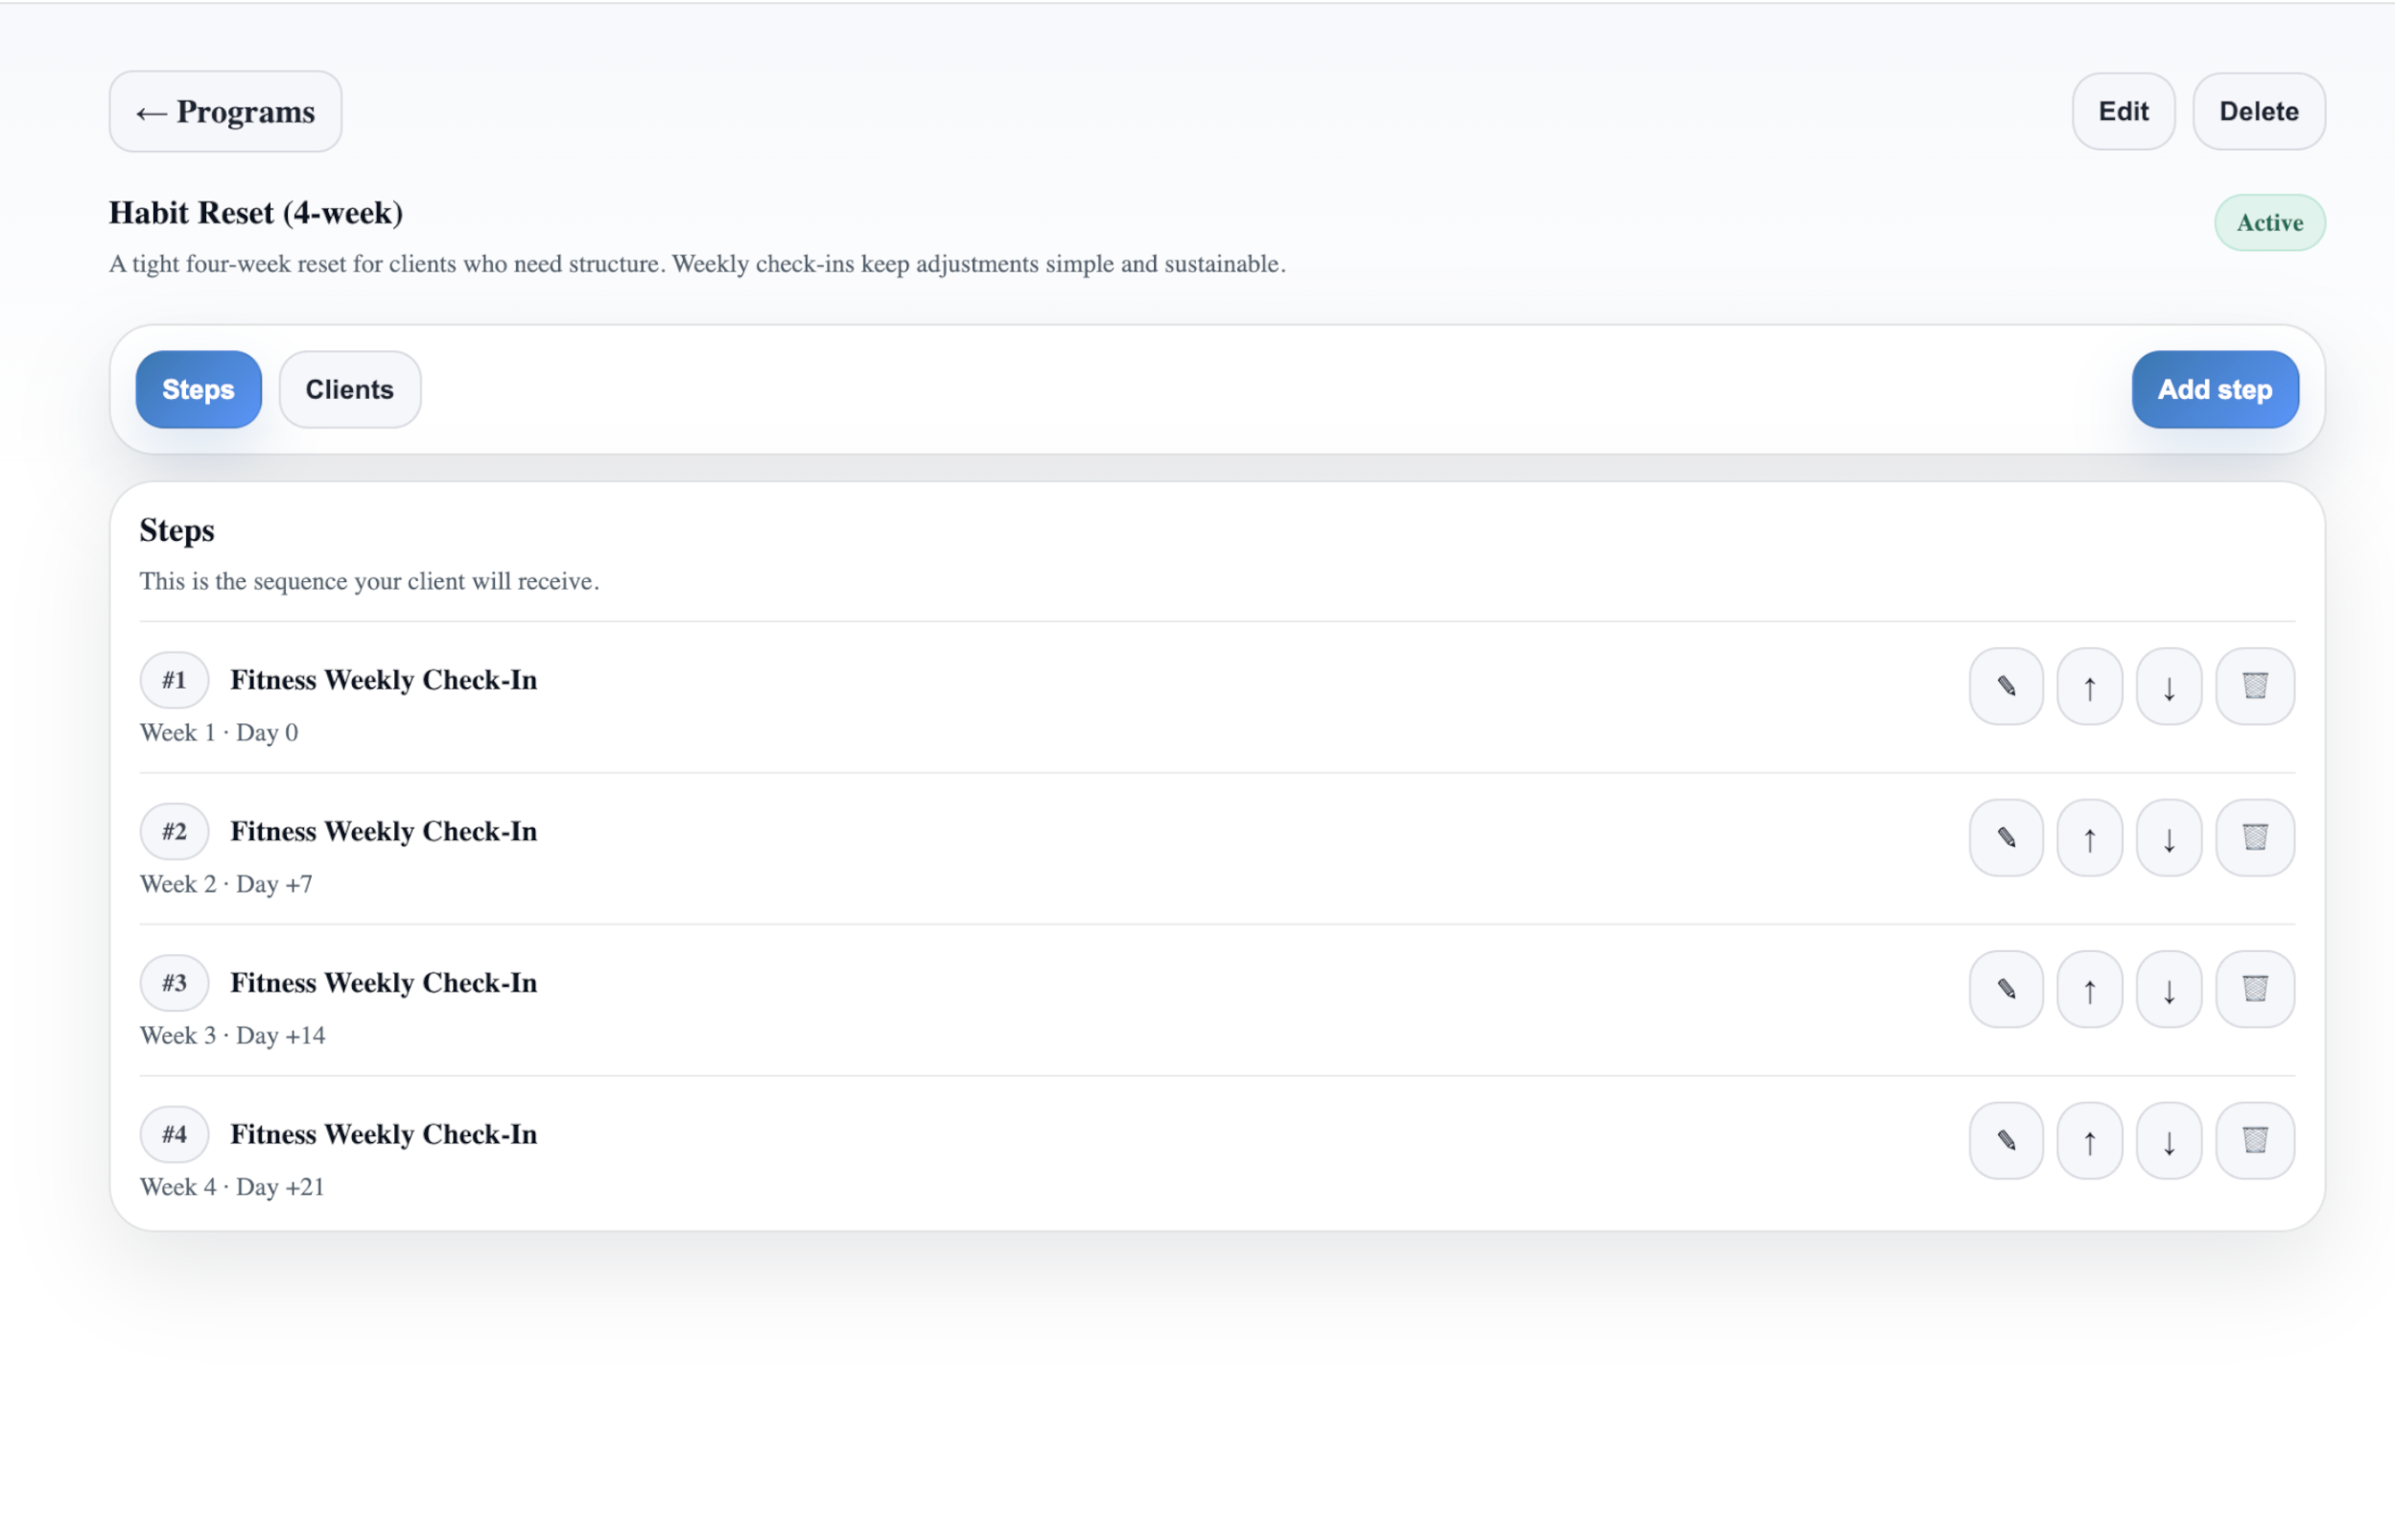The height and width of the screenshot is (1540, 2395).
Task: Move step #2 up
Action: 2088,838
